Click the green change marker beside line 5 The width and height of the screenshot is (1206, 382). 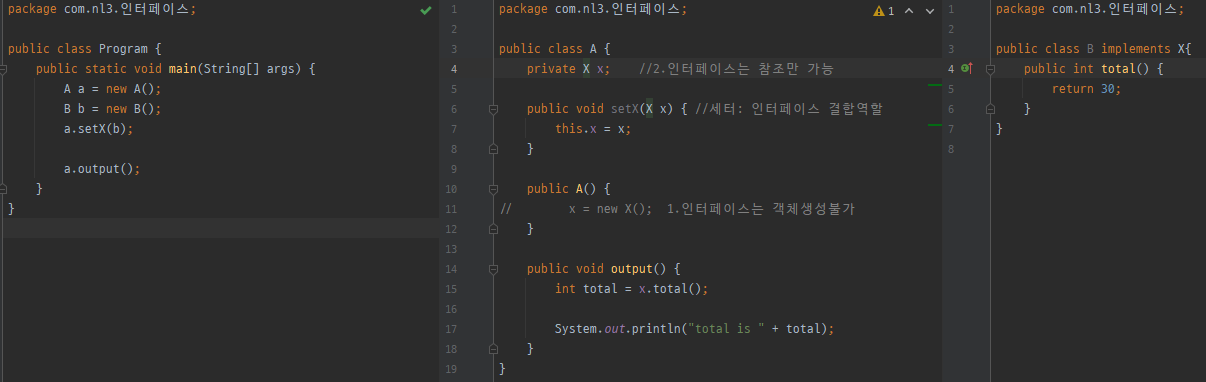click(936, 86)
